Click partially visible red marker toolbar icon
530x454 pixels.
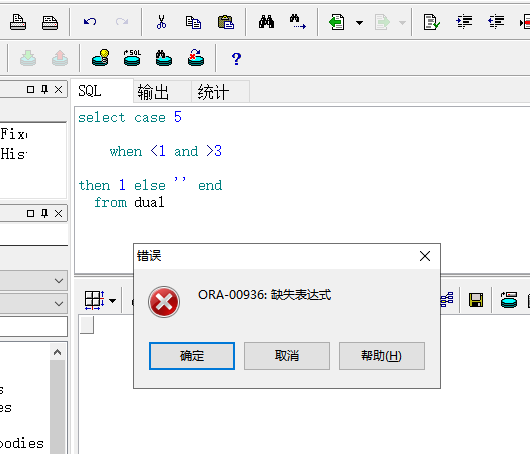(525, 22)
